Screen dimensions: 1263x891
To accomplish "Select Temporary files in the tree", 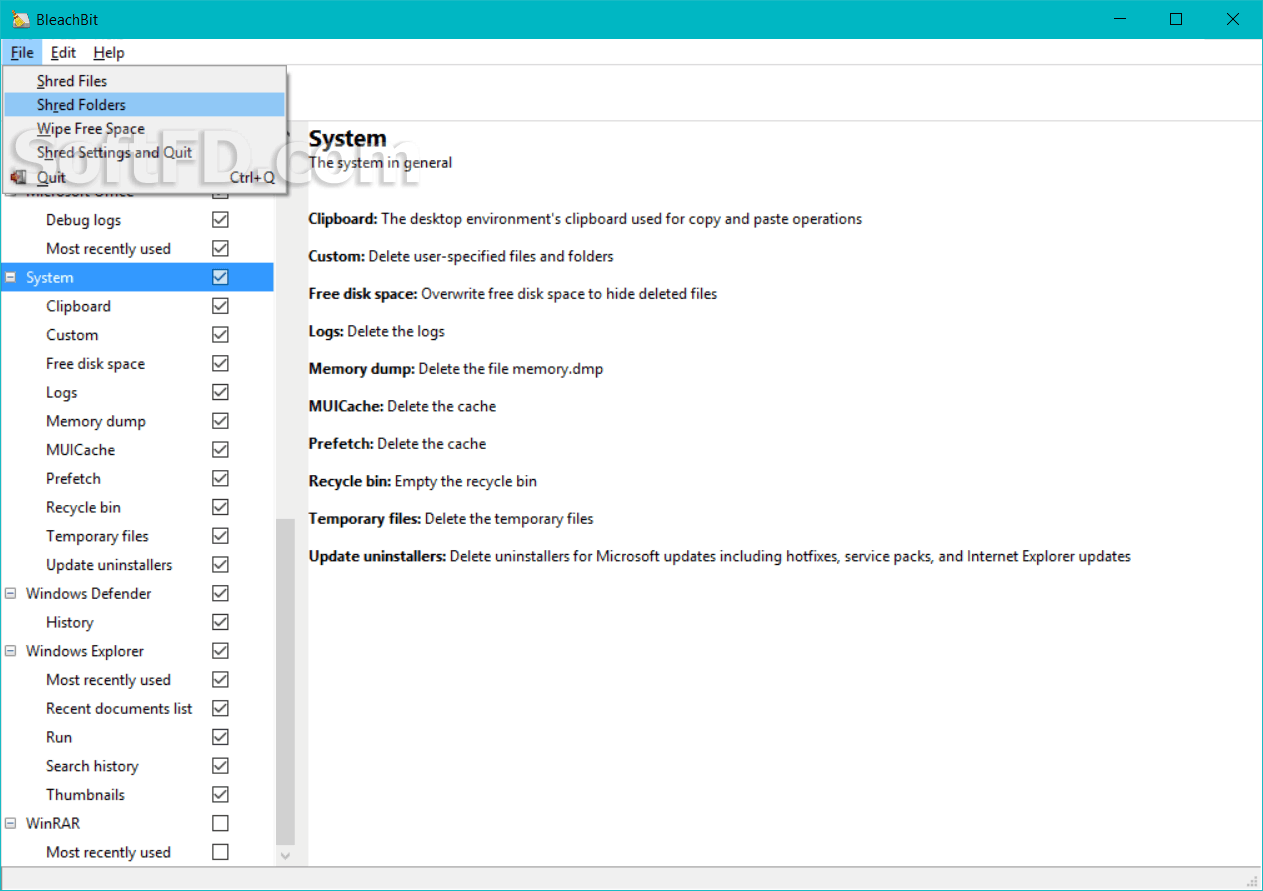I will coord(97,536).
